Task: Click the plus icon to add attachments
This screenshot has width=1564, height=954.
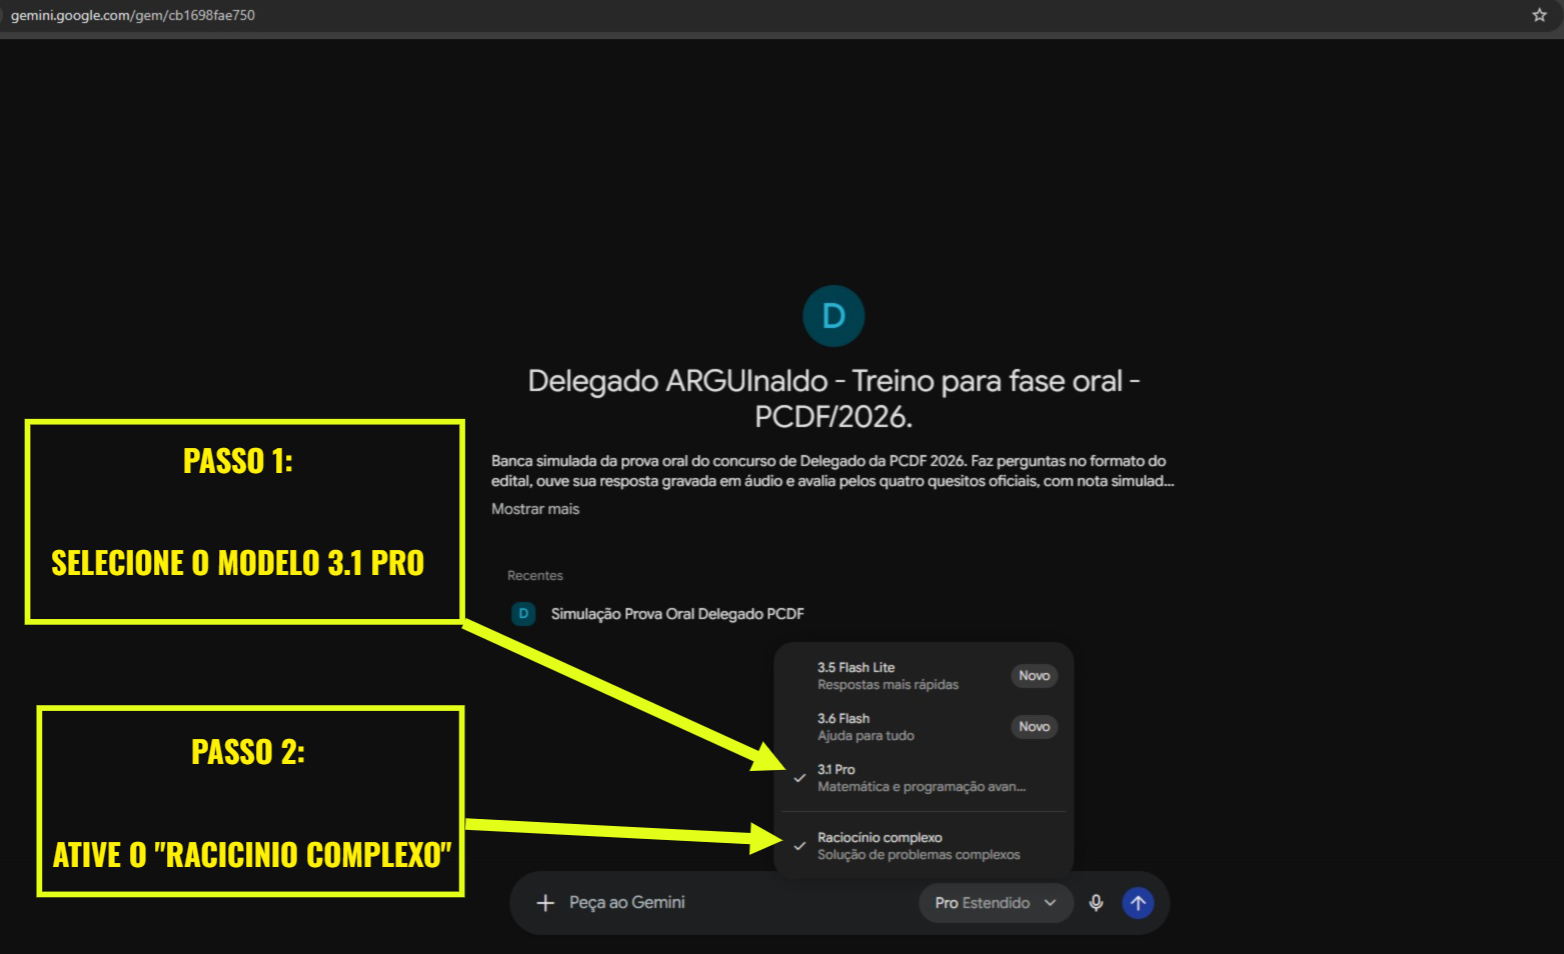Action: click(x=545, y=903)
